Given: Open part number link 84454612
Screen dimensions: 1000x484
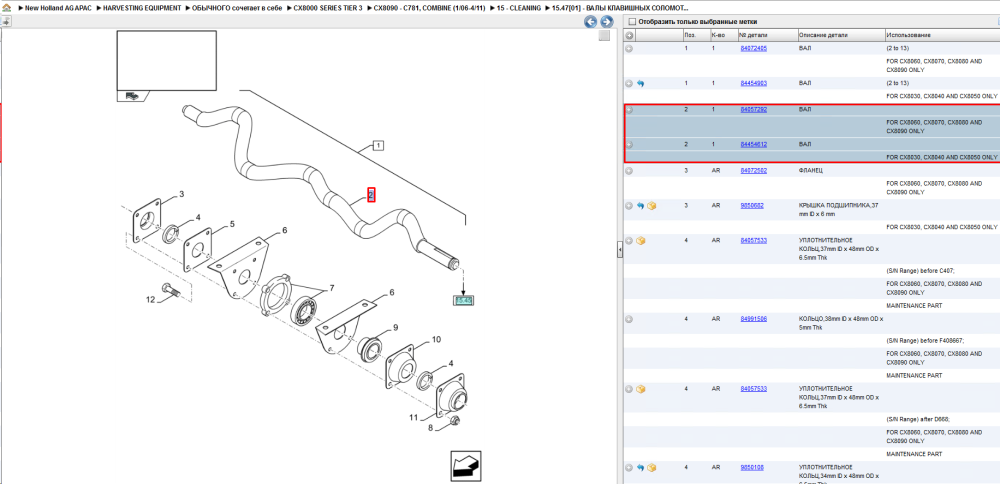Looking at the screenshot, I should (x=753, y=145).
